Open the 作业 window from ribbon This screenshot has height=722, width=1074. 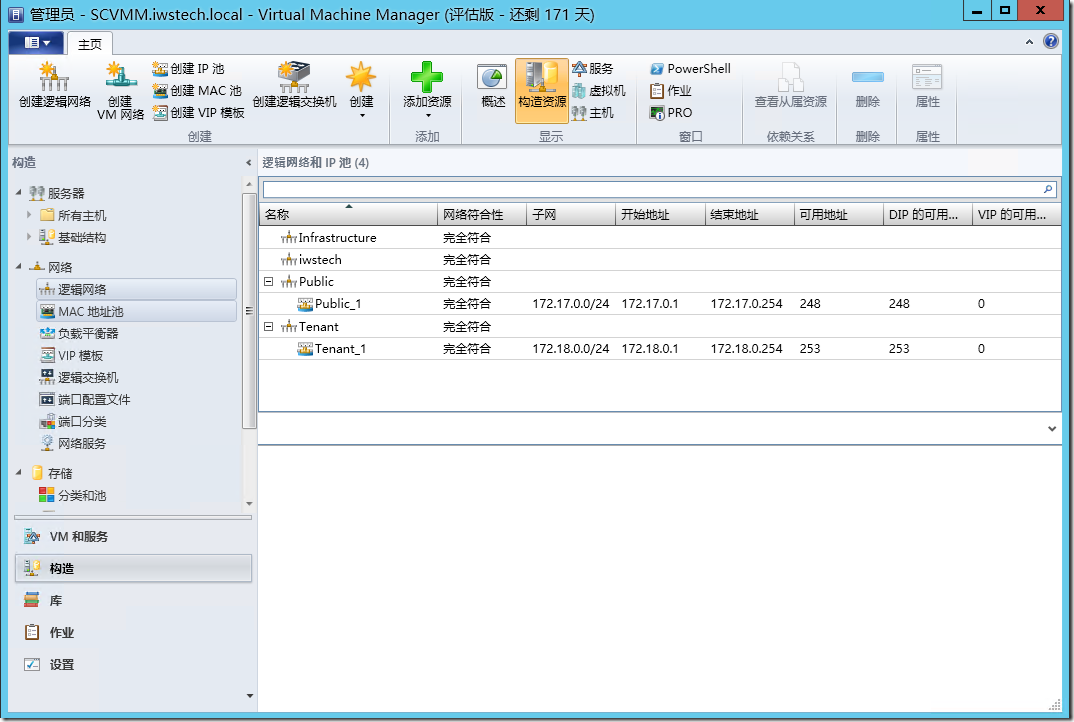click(671, 90)
